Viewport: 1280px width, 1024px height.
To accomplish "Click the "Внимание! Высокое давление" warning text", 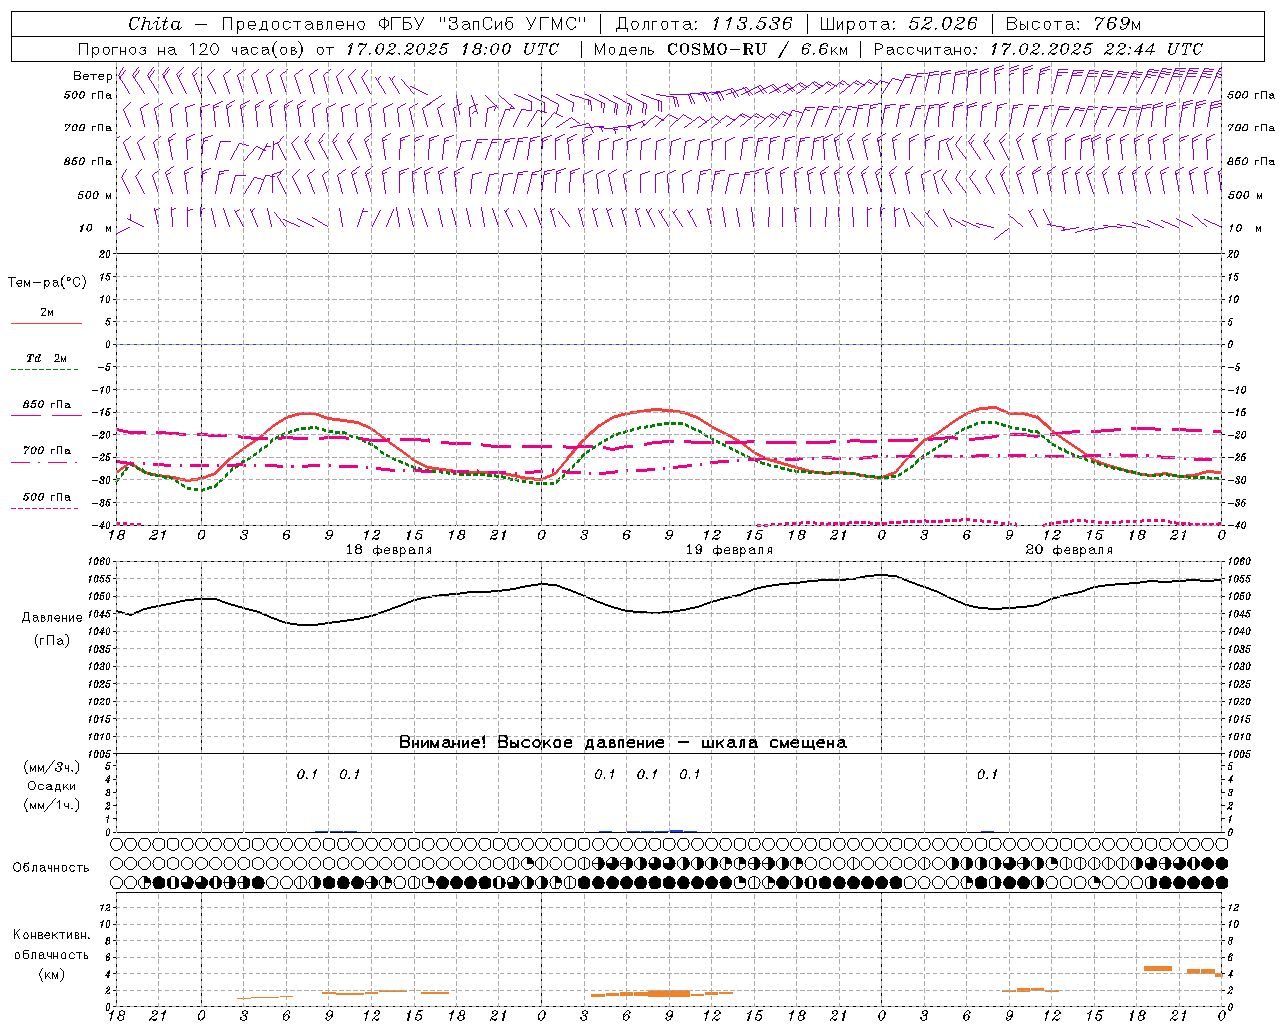I will [x=531, y=743].
